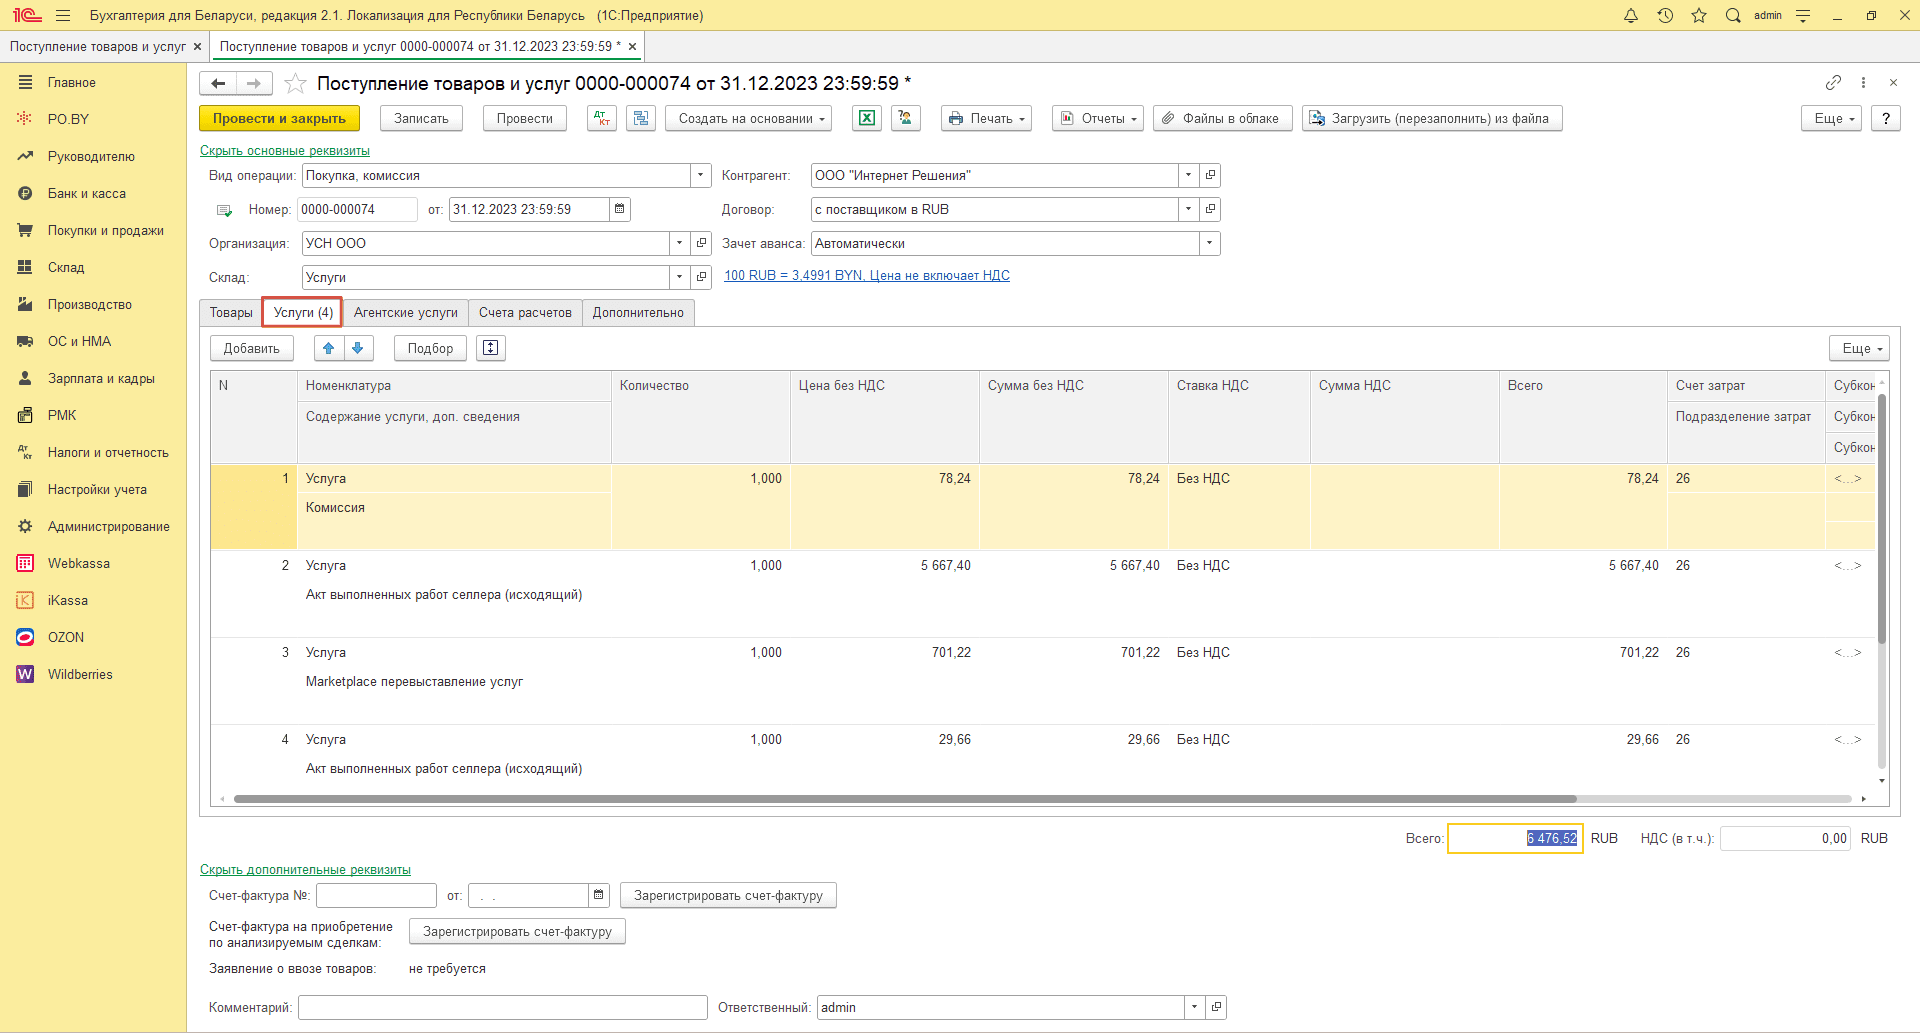Open OZON section in sidebar
Screen dimensions: 1920x1033
pos(66,637)
